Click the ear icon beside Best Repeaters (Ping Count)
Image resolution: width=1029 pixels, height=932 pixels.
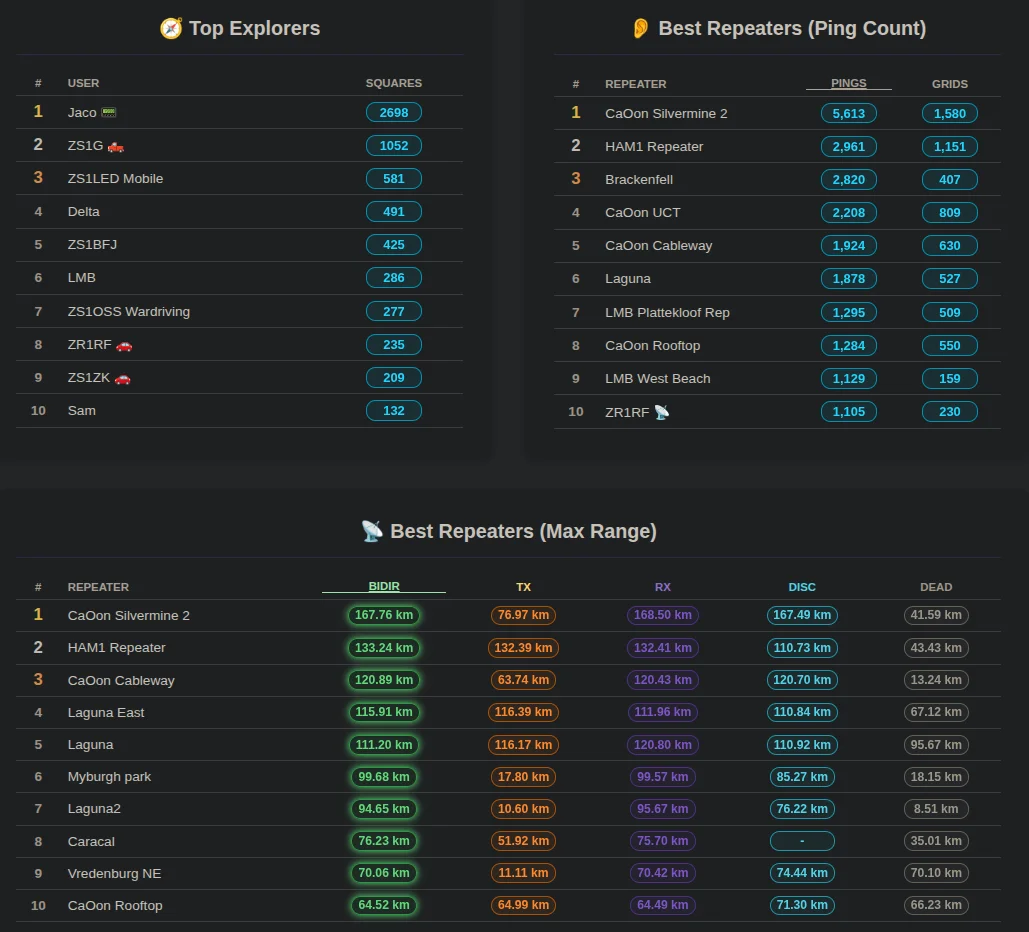640,28
